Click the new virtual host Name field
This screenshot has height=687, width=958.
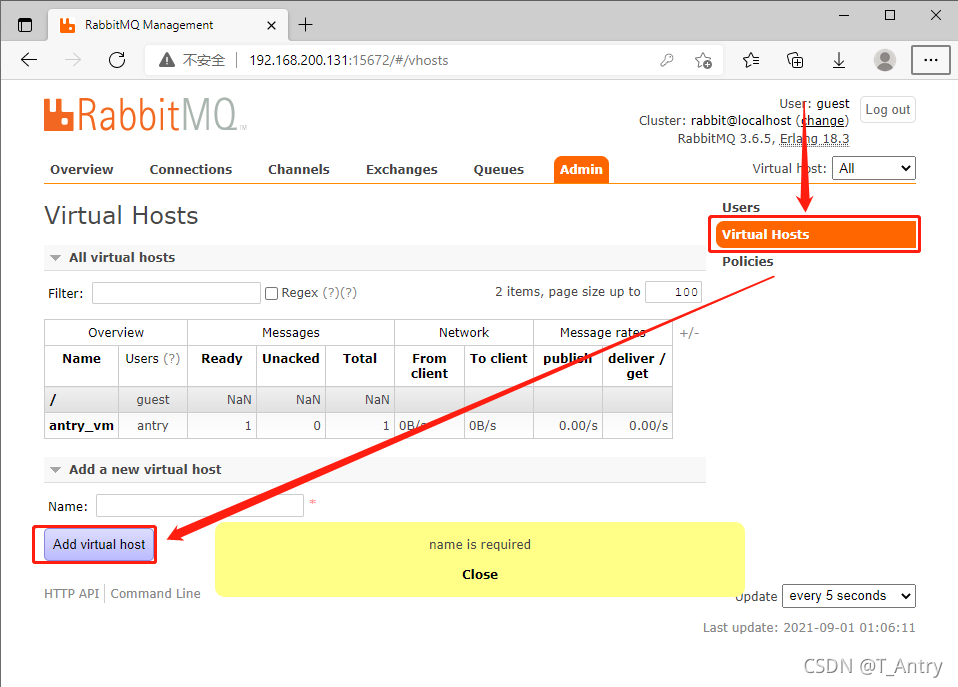[x=200, y=505]
